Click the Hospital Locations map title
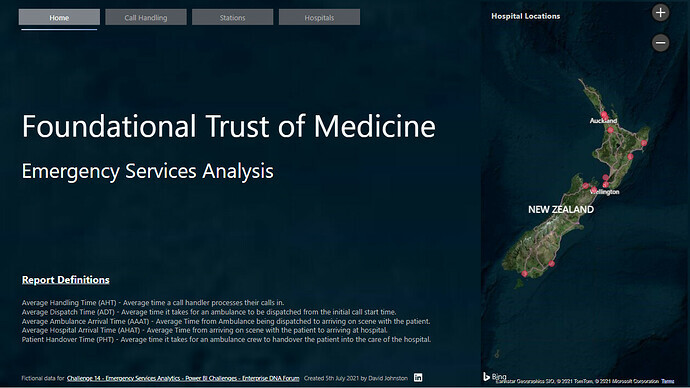 [x=525, y=16]
